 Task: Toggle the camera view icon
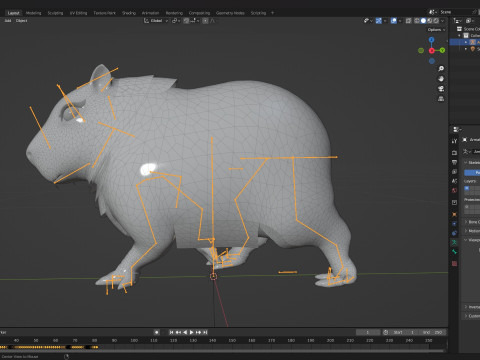pos(441,89)
